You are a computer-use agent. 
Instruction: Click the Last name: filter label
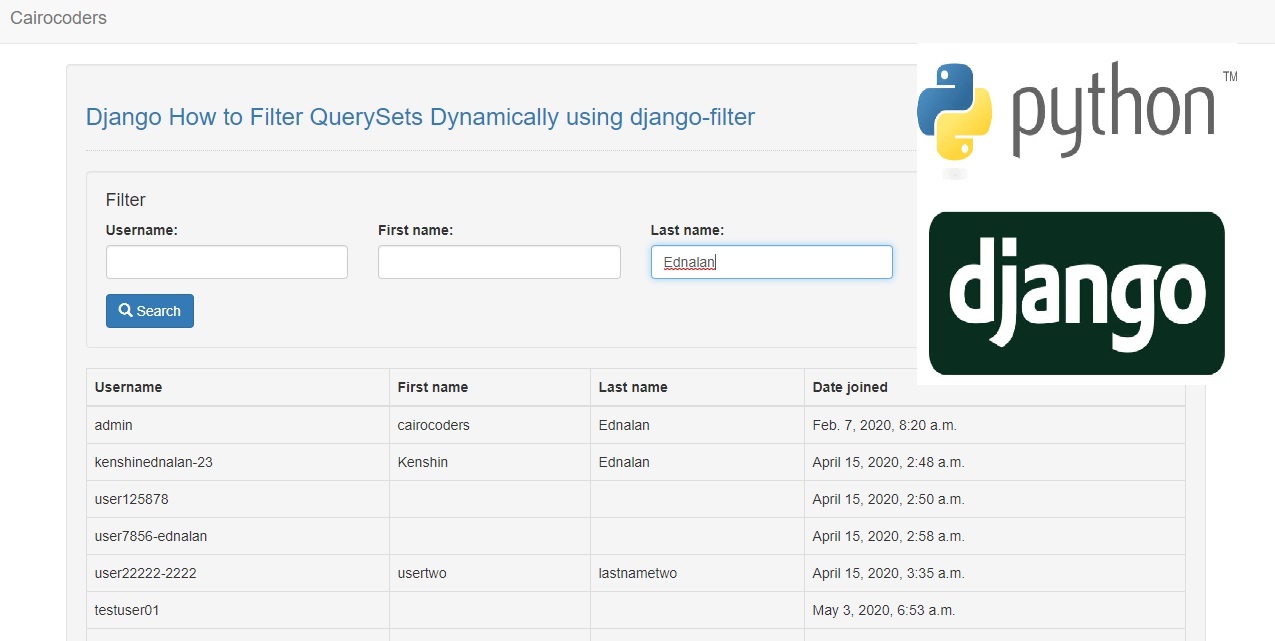pyautogui.click(x=688, y=230)
